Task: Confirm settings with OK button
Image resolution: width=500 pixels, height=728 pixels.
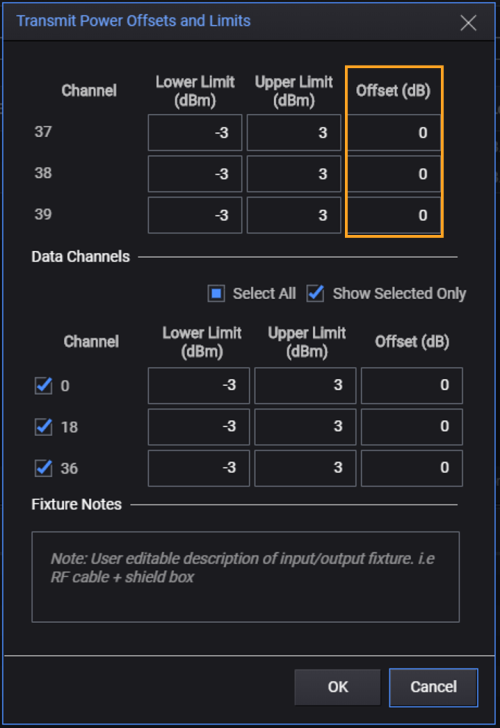Action: click(x=338, y=687)
